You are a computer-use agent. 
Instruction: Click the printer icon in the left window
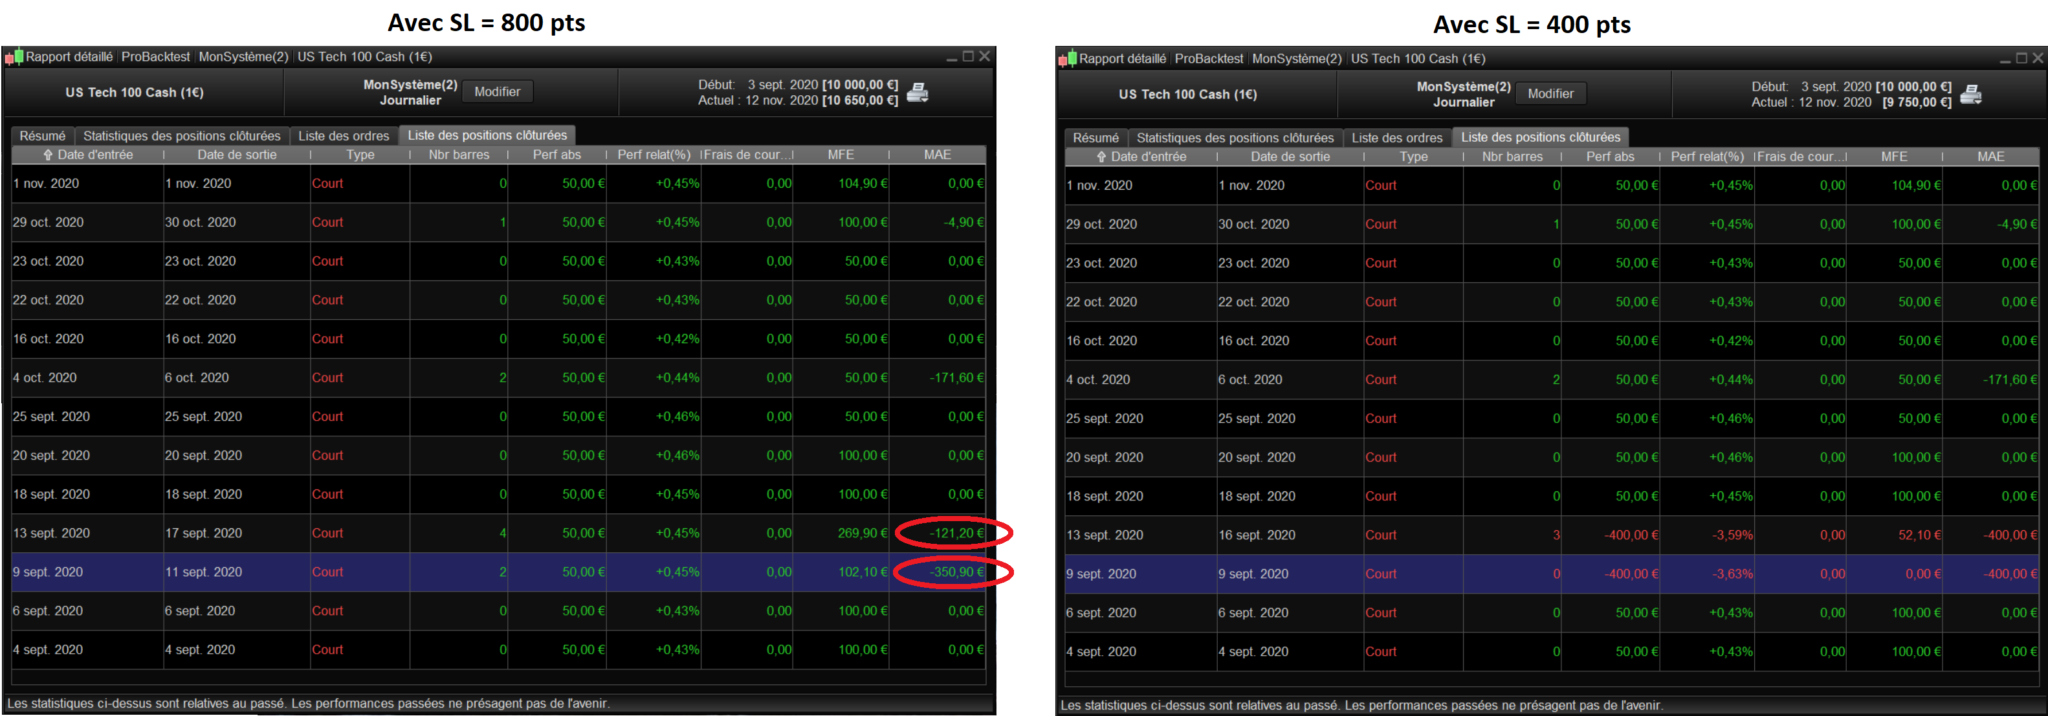(x=918, y=93)
